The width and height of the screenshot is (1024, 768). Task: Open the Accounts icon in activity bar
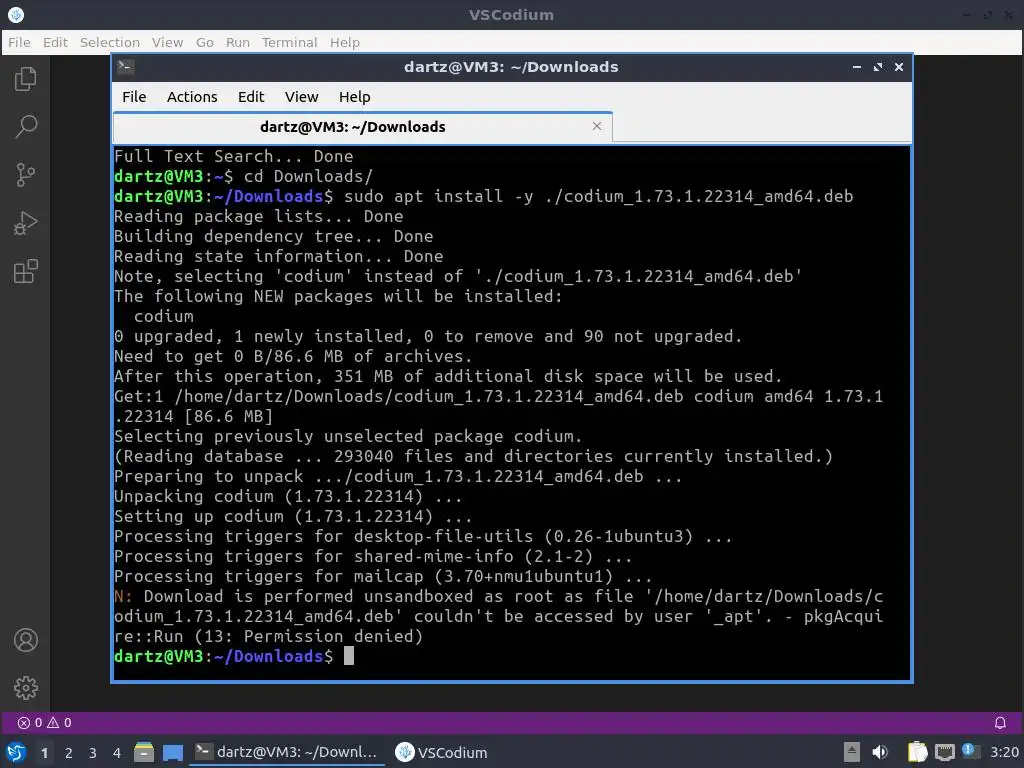(25, 640)
